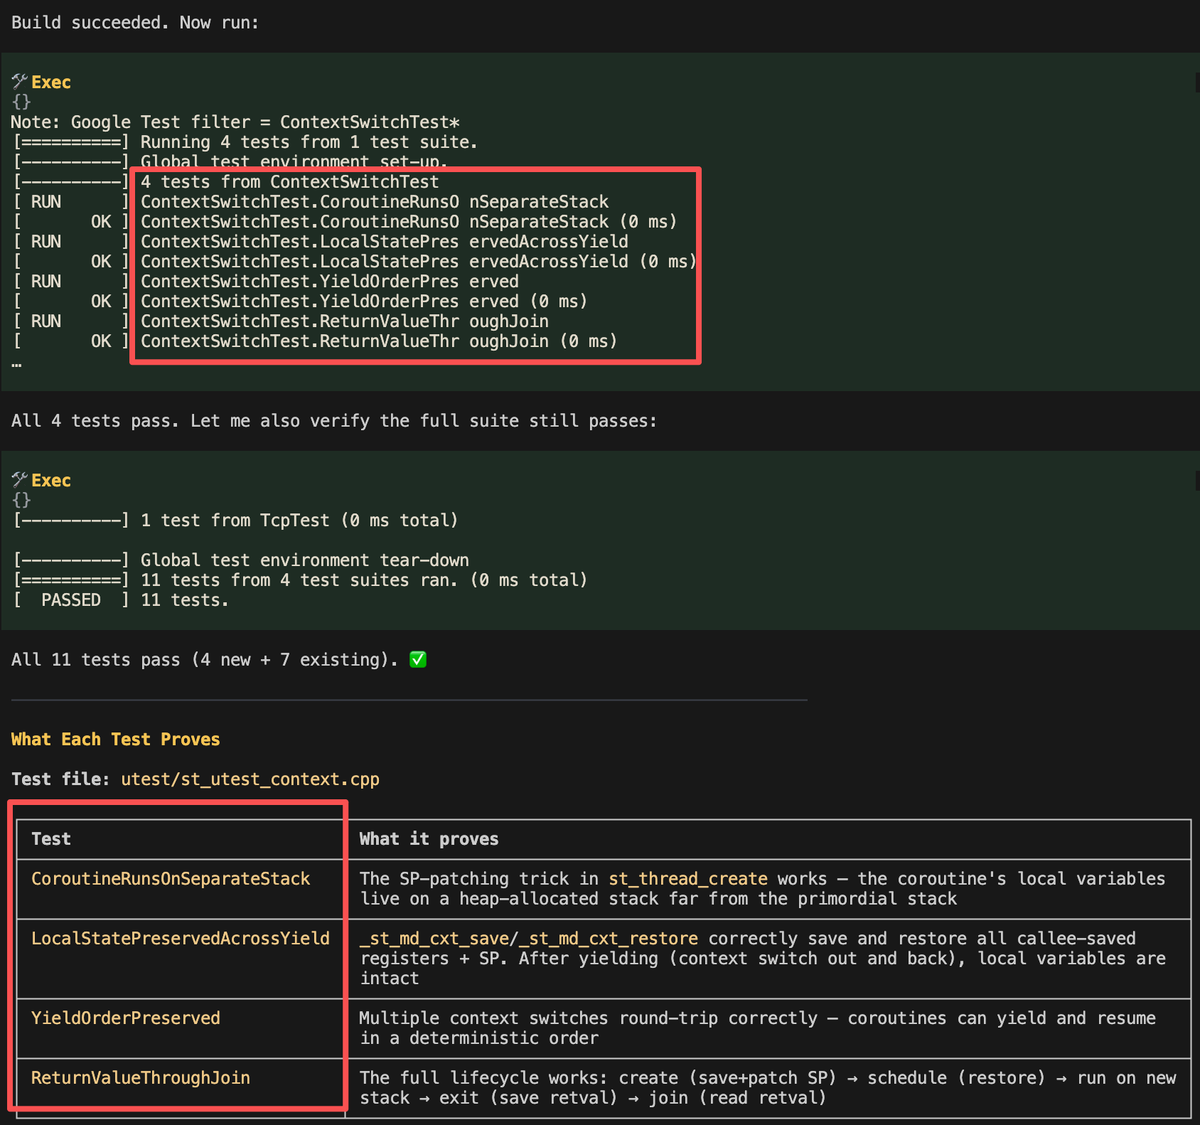1200x1125 pixels.
Task: Click the _st_md_cxt_save/_st_md_cxt_restore code text
Action: tap(529, 938)
